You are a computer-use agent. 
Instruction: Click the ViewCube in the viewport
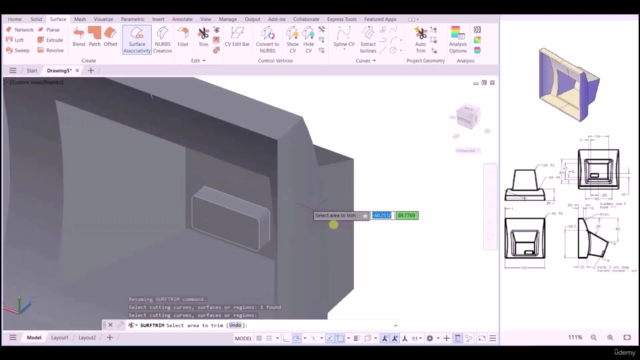point(468,117)
